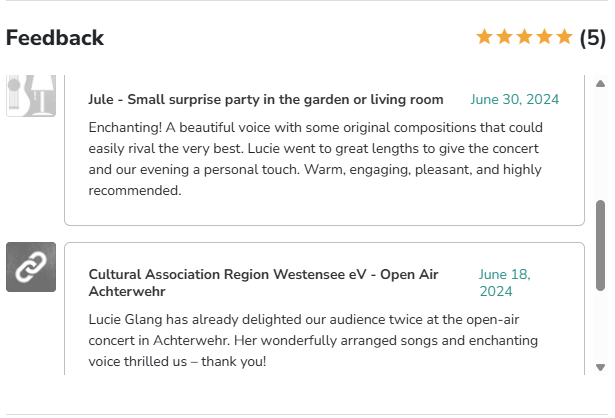Click Jule's reviewer avatar thumbnail

(x=31, y=95)
